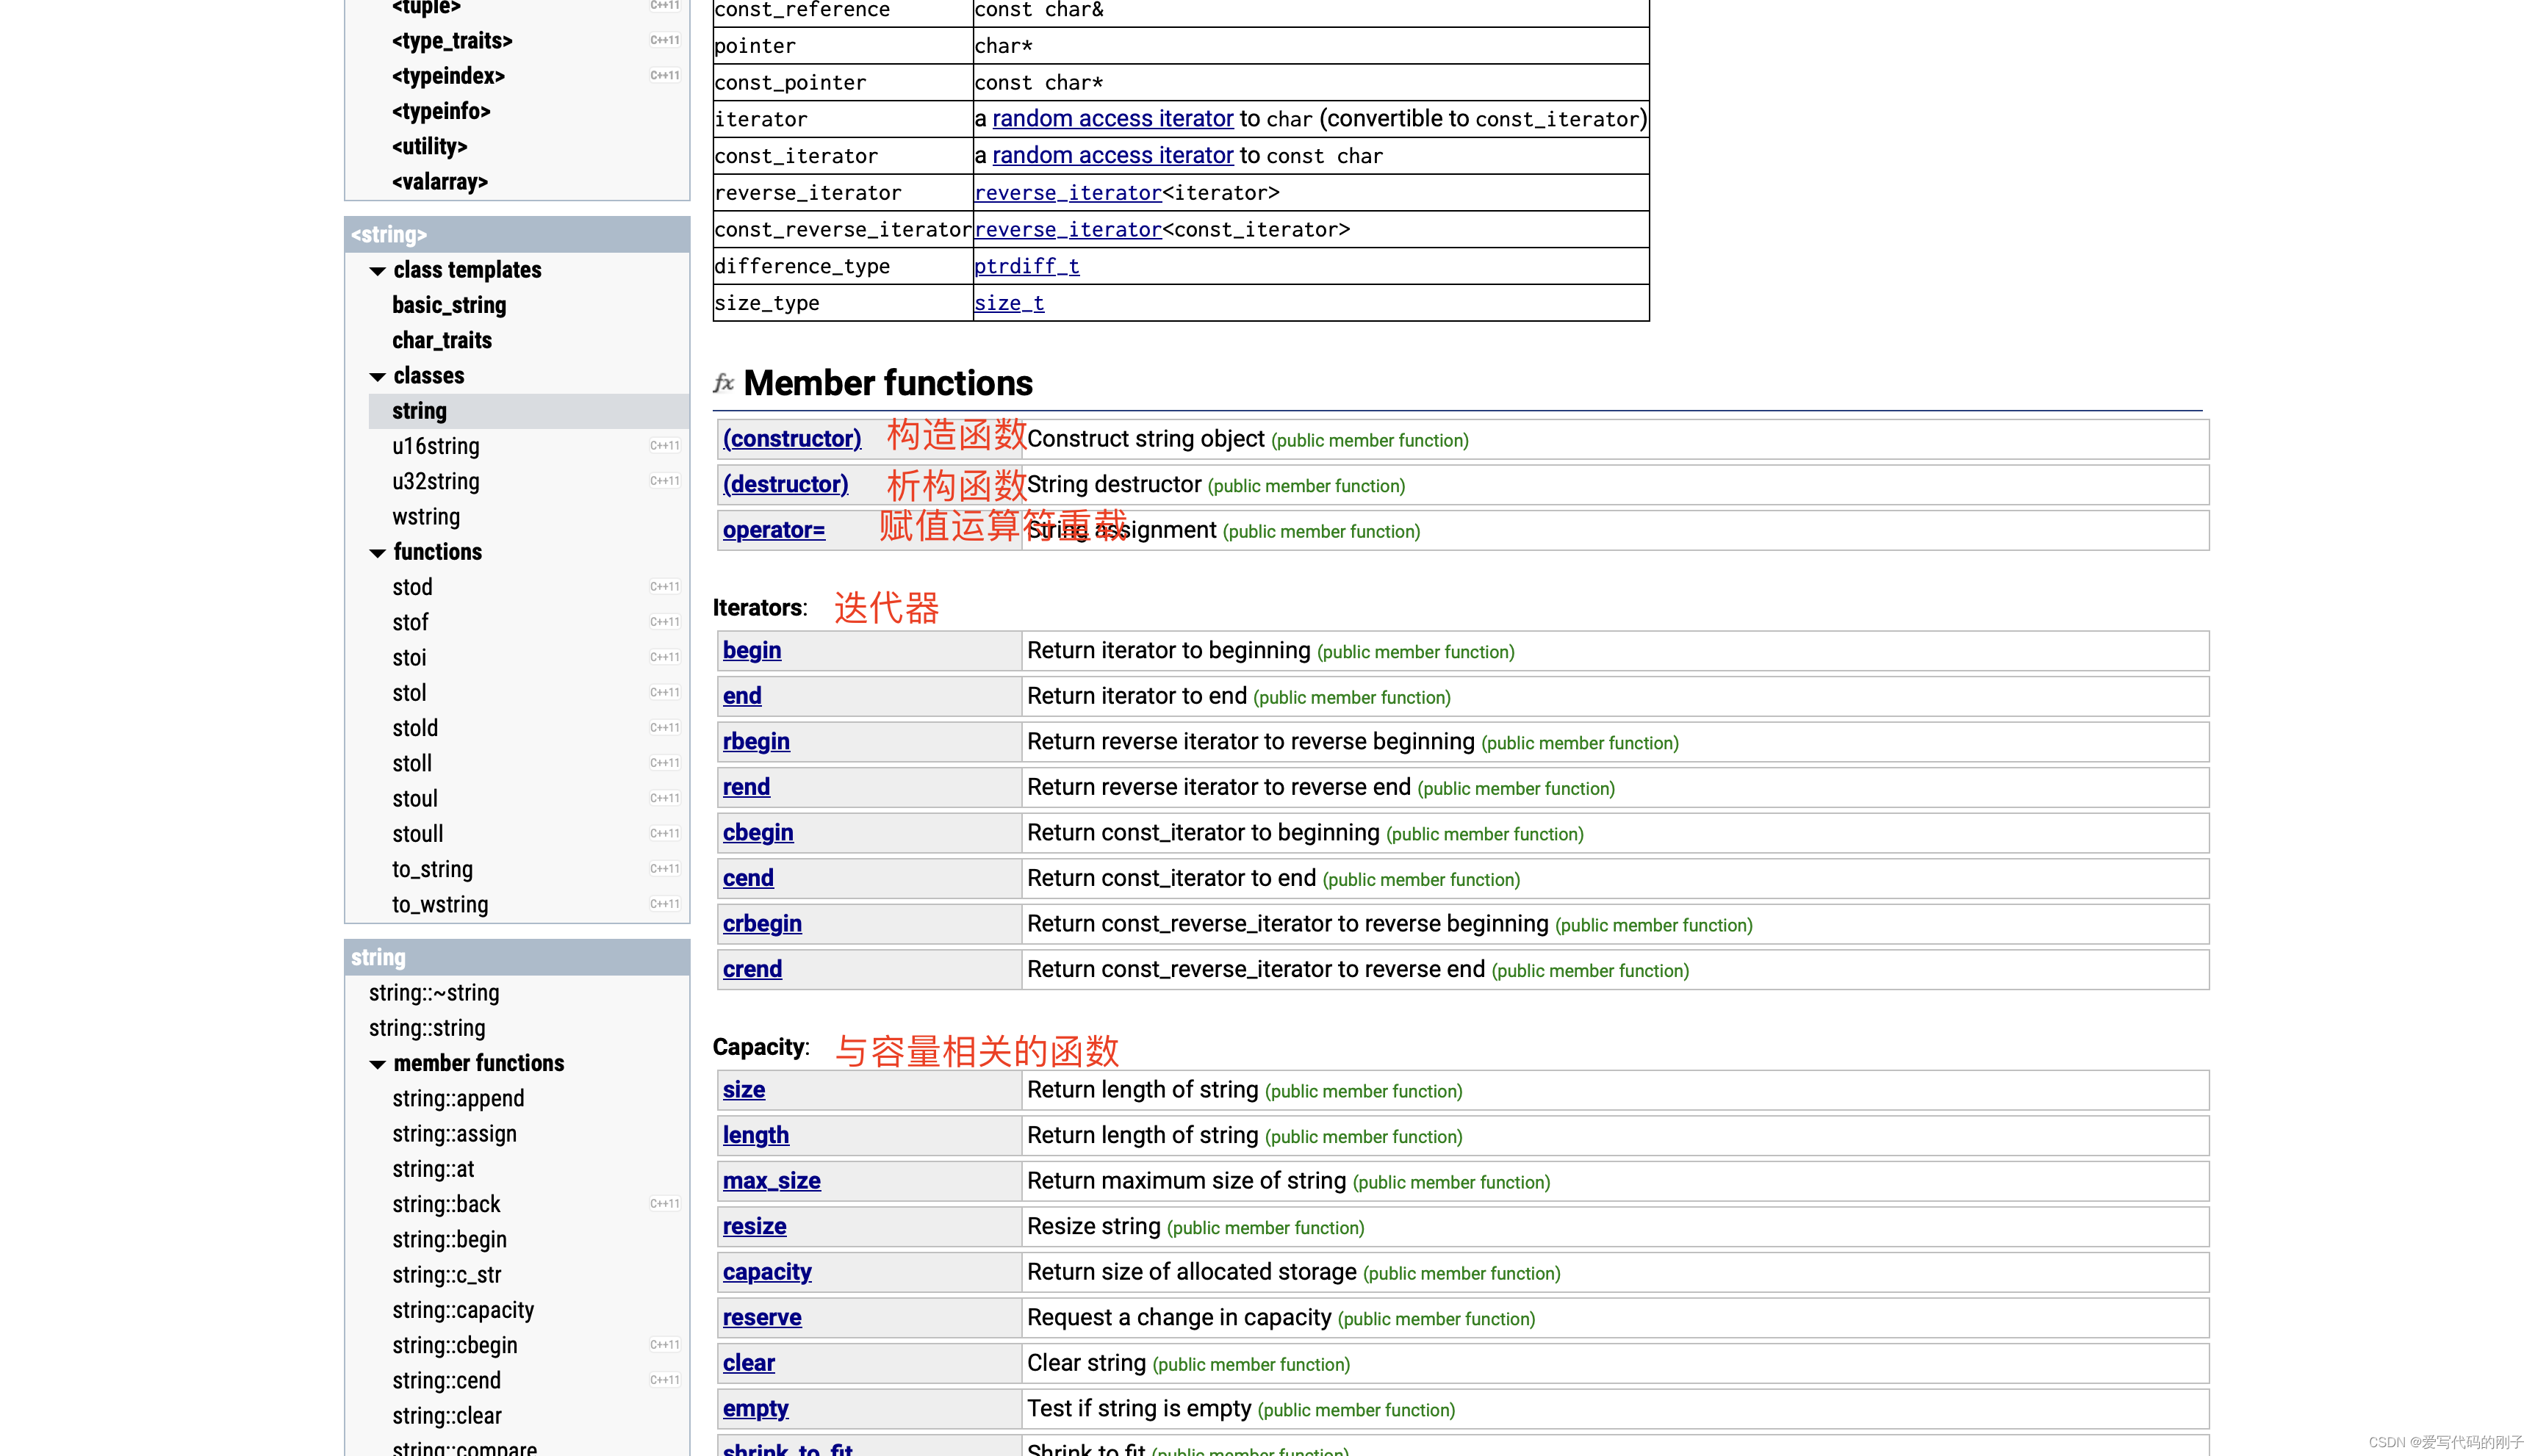Open the reserve link
The image size is (2535, 1456).
point(762,1318)
